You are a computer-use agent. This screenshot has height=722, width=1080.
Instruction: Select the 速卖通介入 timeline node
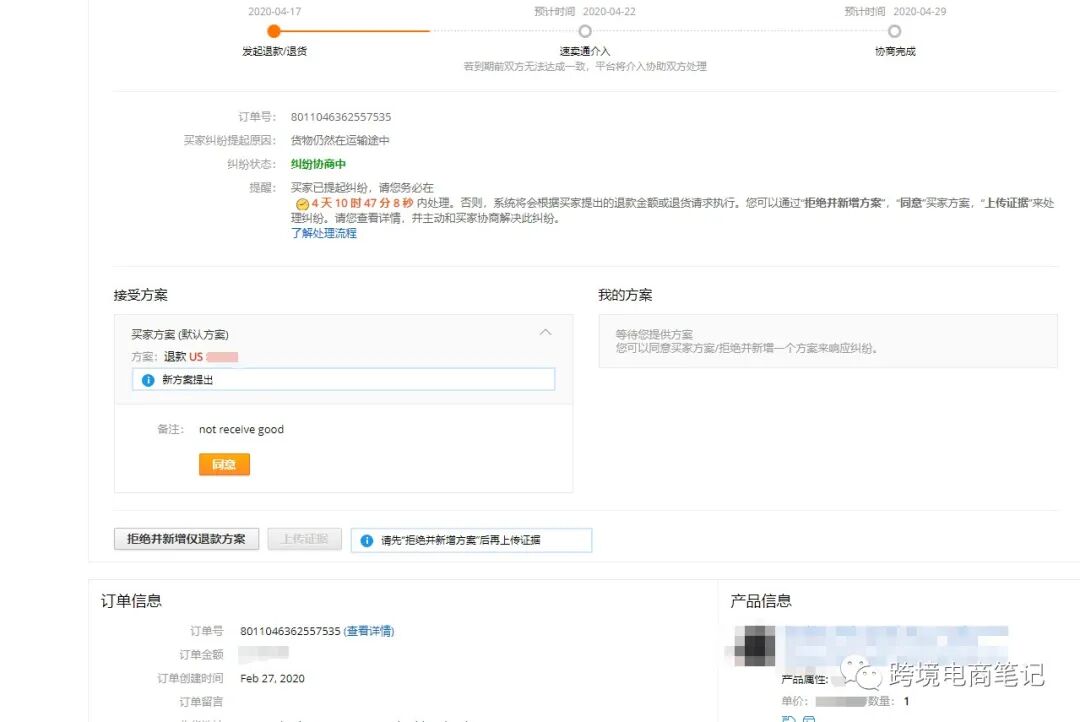[x=585, y=31]
